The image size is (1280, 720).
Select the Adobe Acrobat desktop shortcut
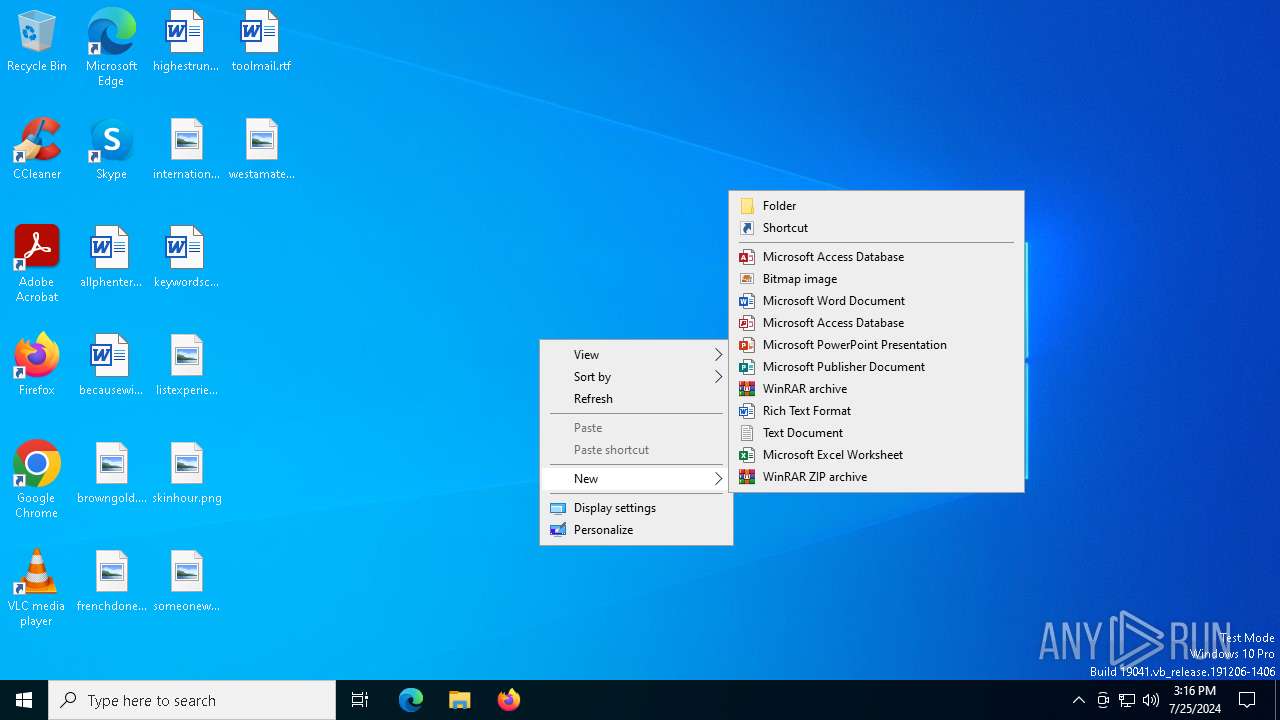click(x=37, y=264)
